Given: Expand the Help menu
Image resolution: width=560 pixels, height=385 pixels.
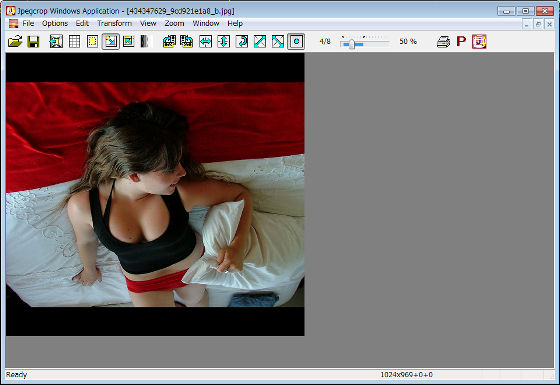Looking at the screenshot, I should click(235, 24).
